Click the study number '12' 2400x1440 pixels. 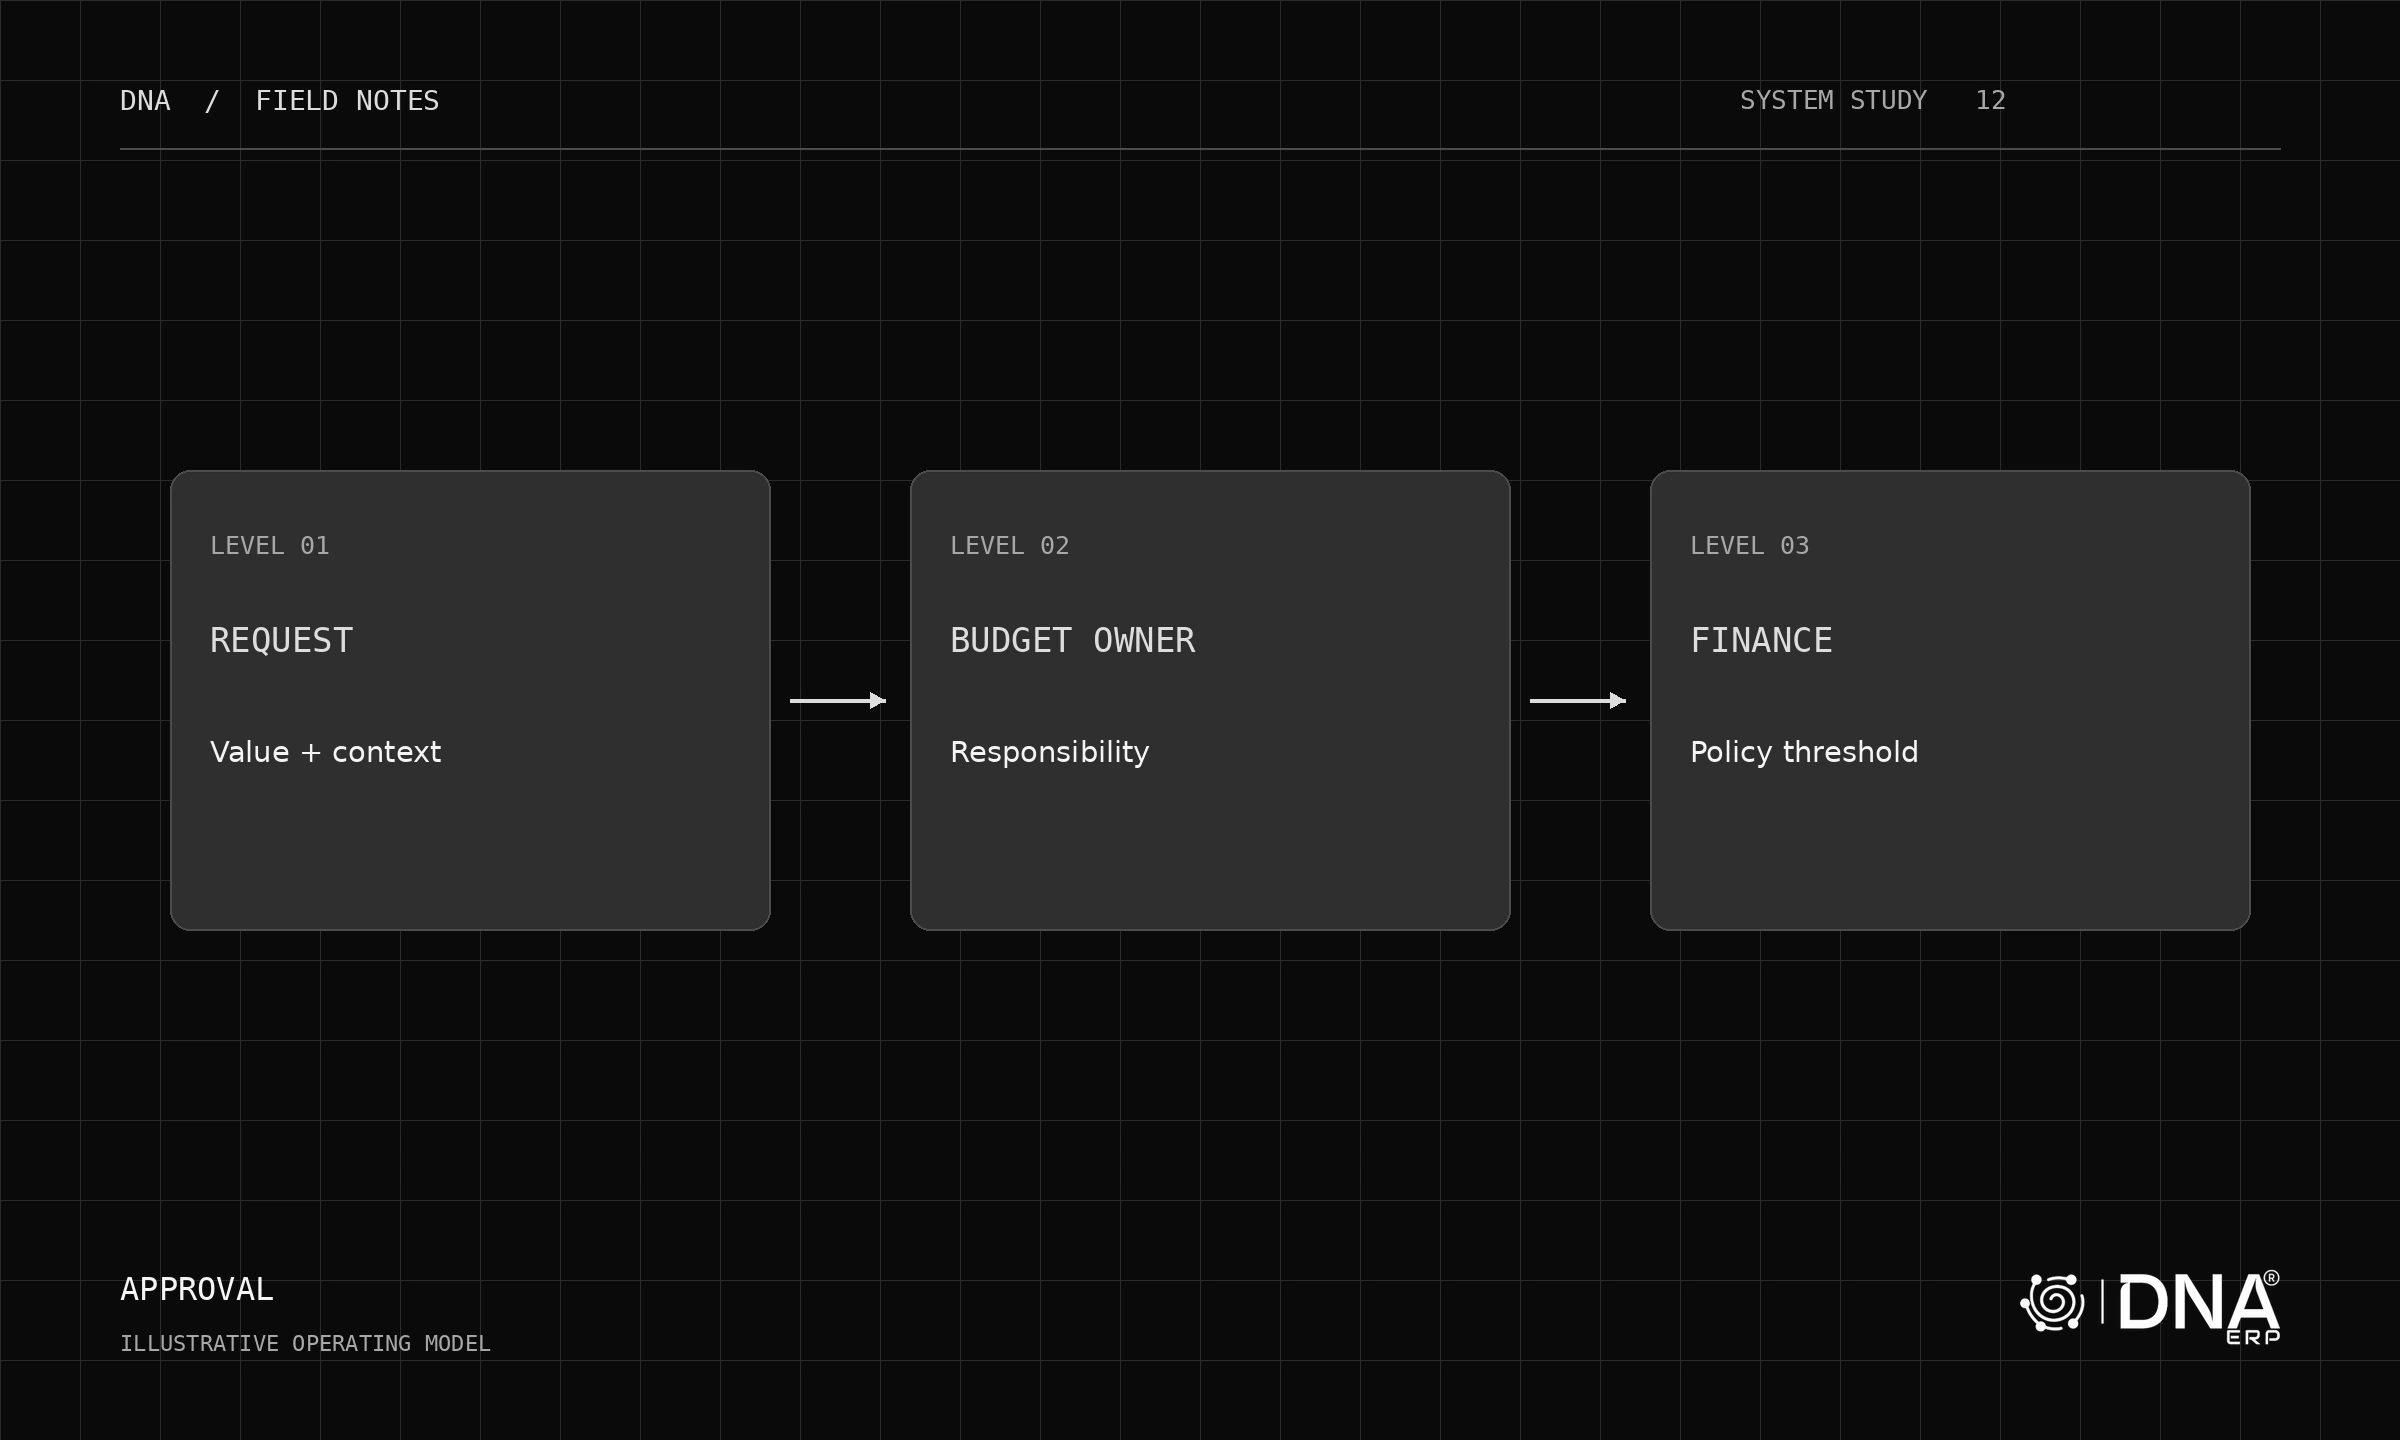[x=1990, y=101]
